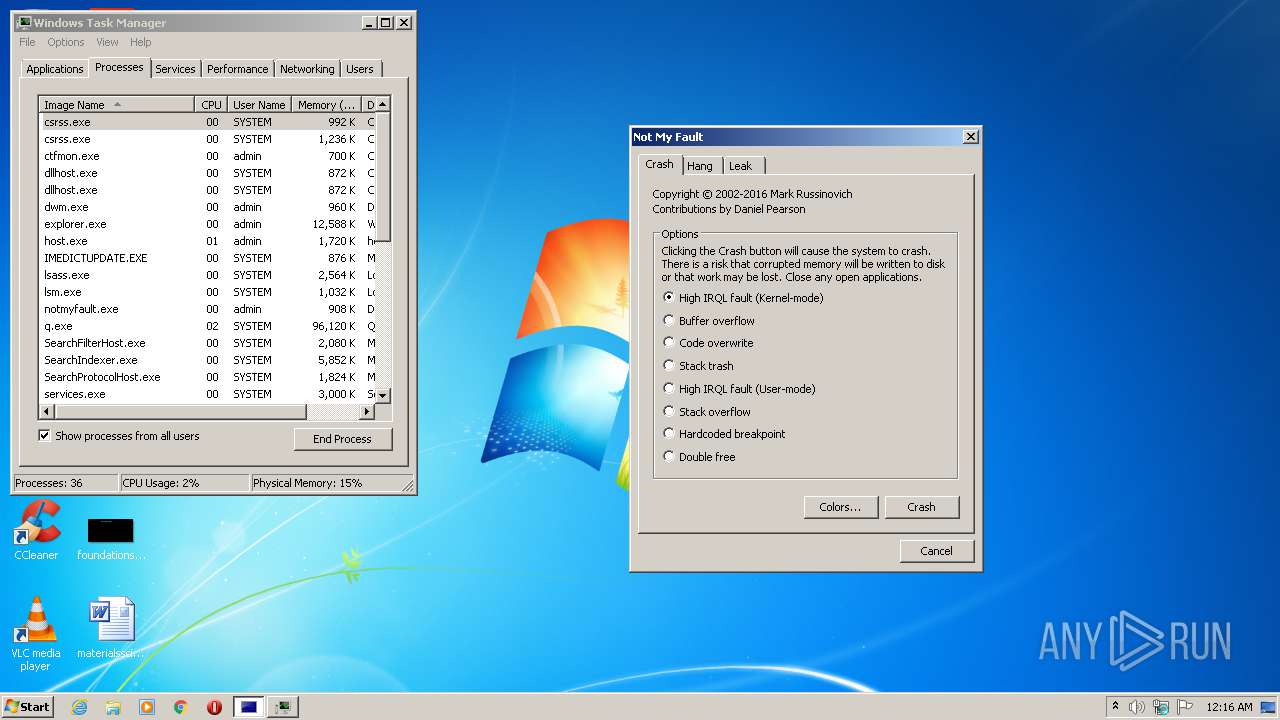Open the Services tab in Task Manager
Screen dimensions: 1280x720
[175, 69]
